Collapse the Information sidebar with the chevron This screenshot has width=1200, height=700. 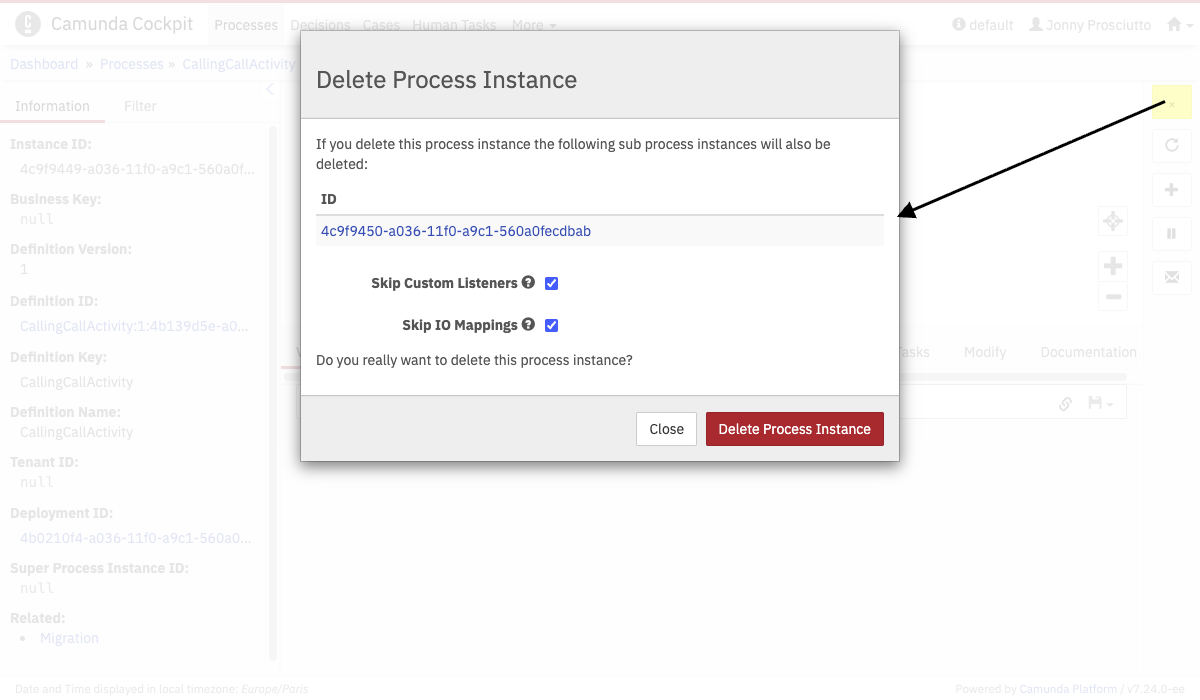point(269,90)
